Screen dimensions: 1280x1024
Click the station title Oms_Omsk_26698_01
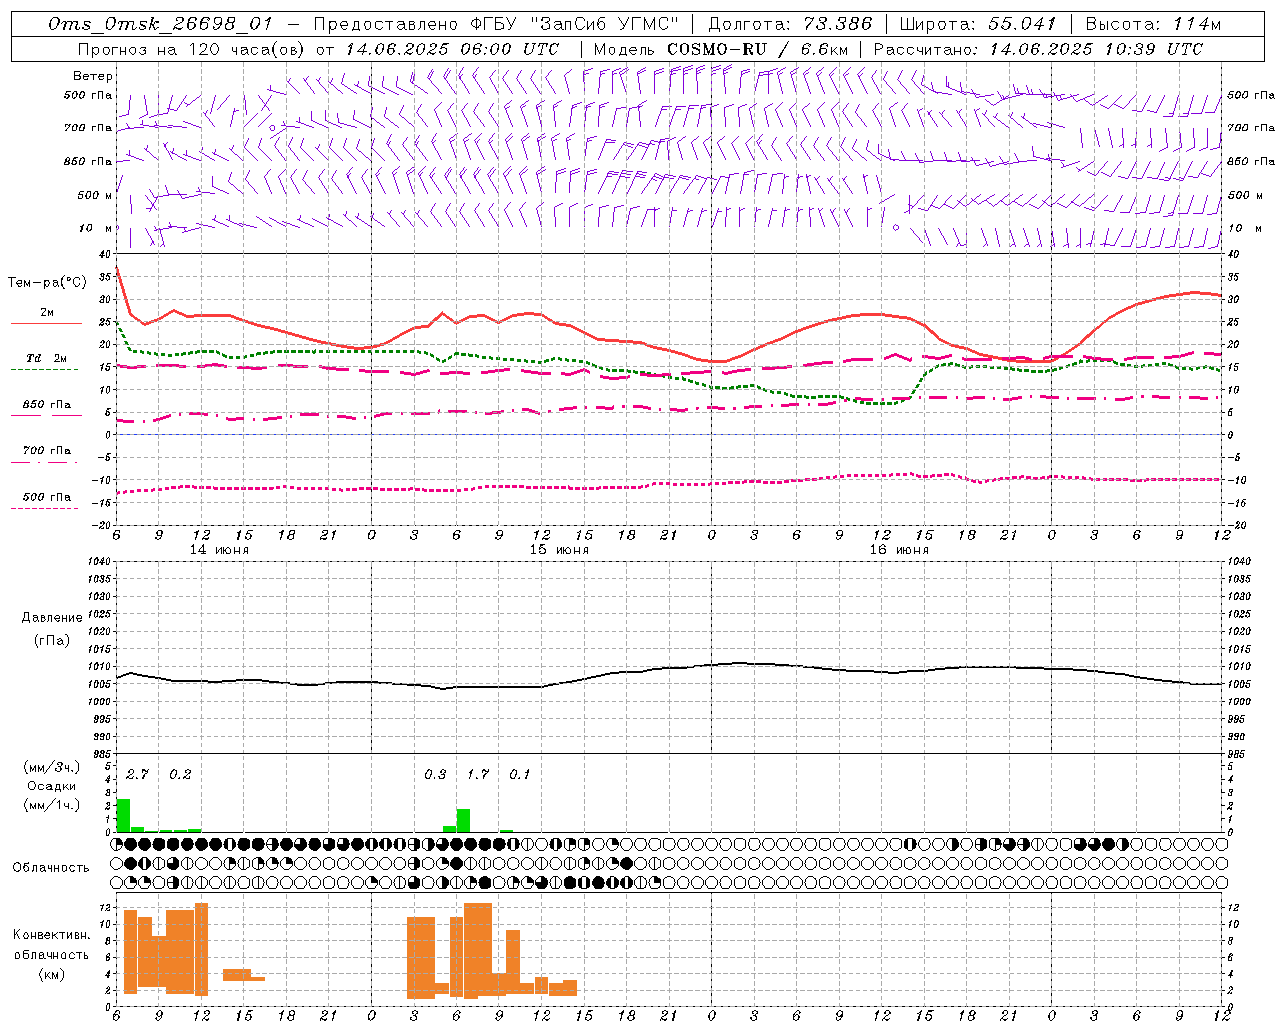tap(160, 24)
